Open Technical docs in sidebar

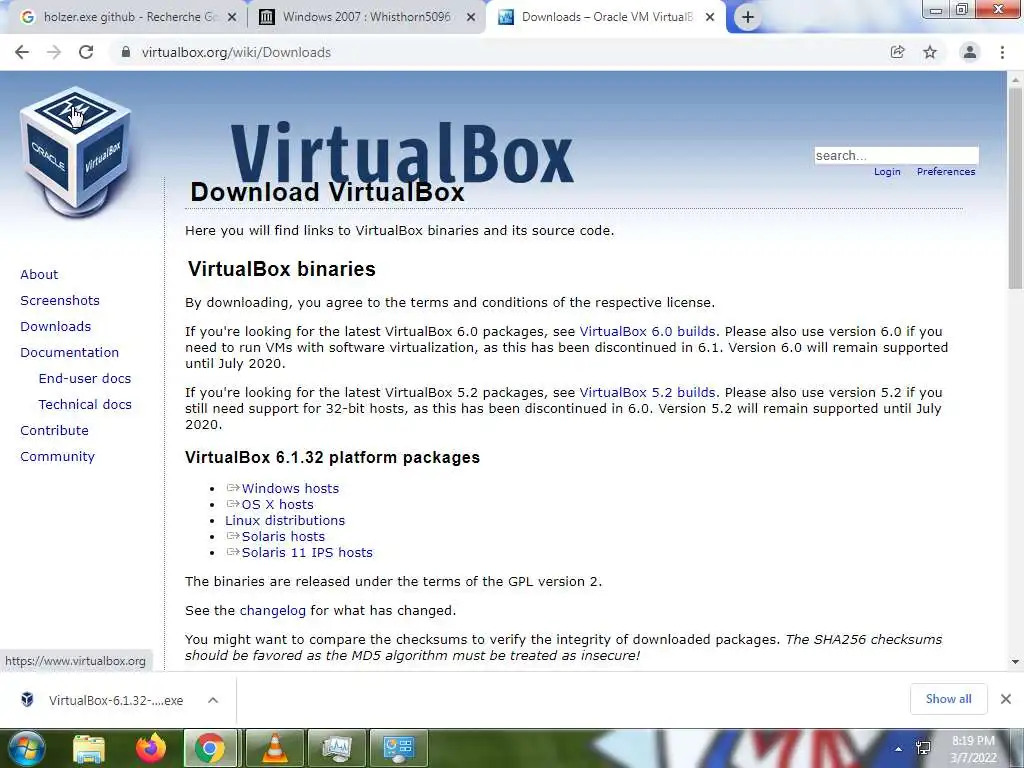click(85, 405)
